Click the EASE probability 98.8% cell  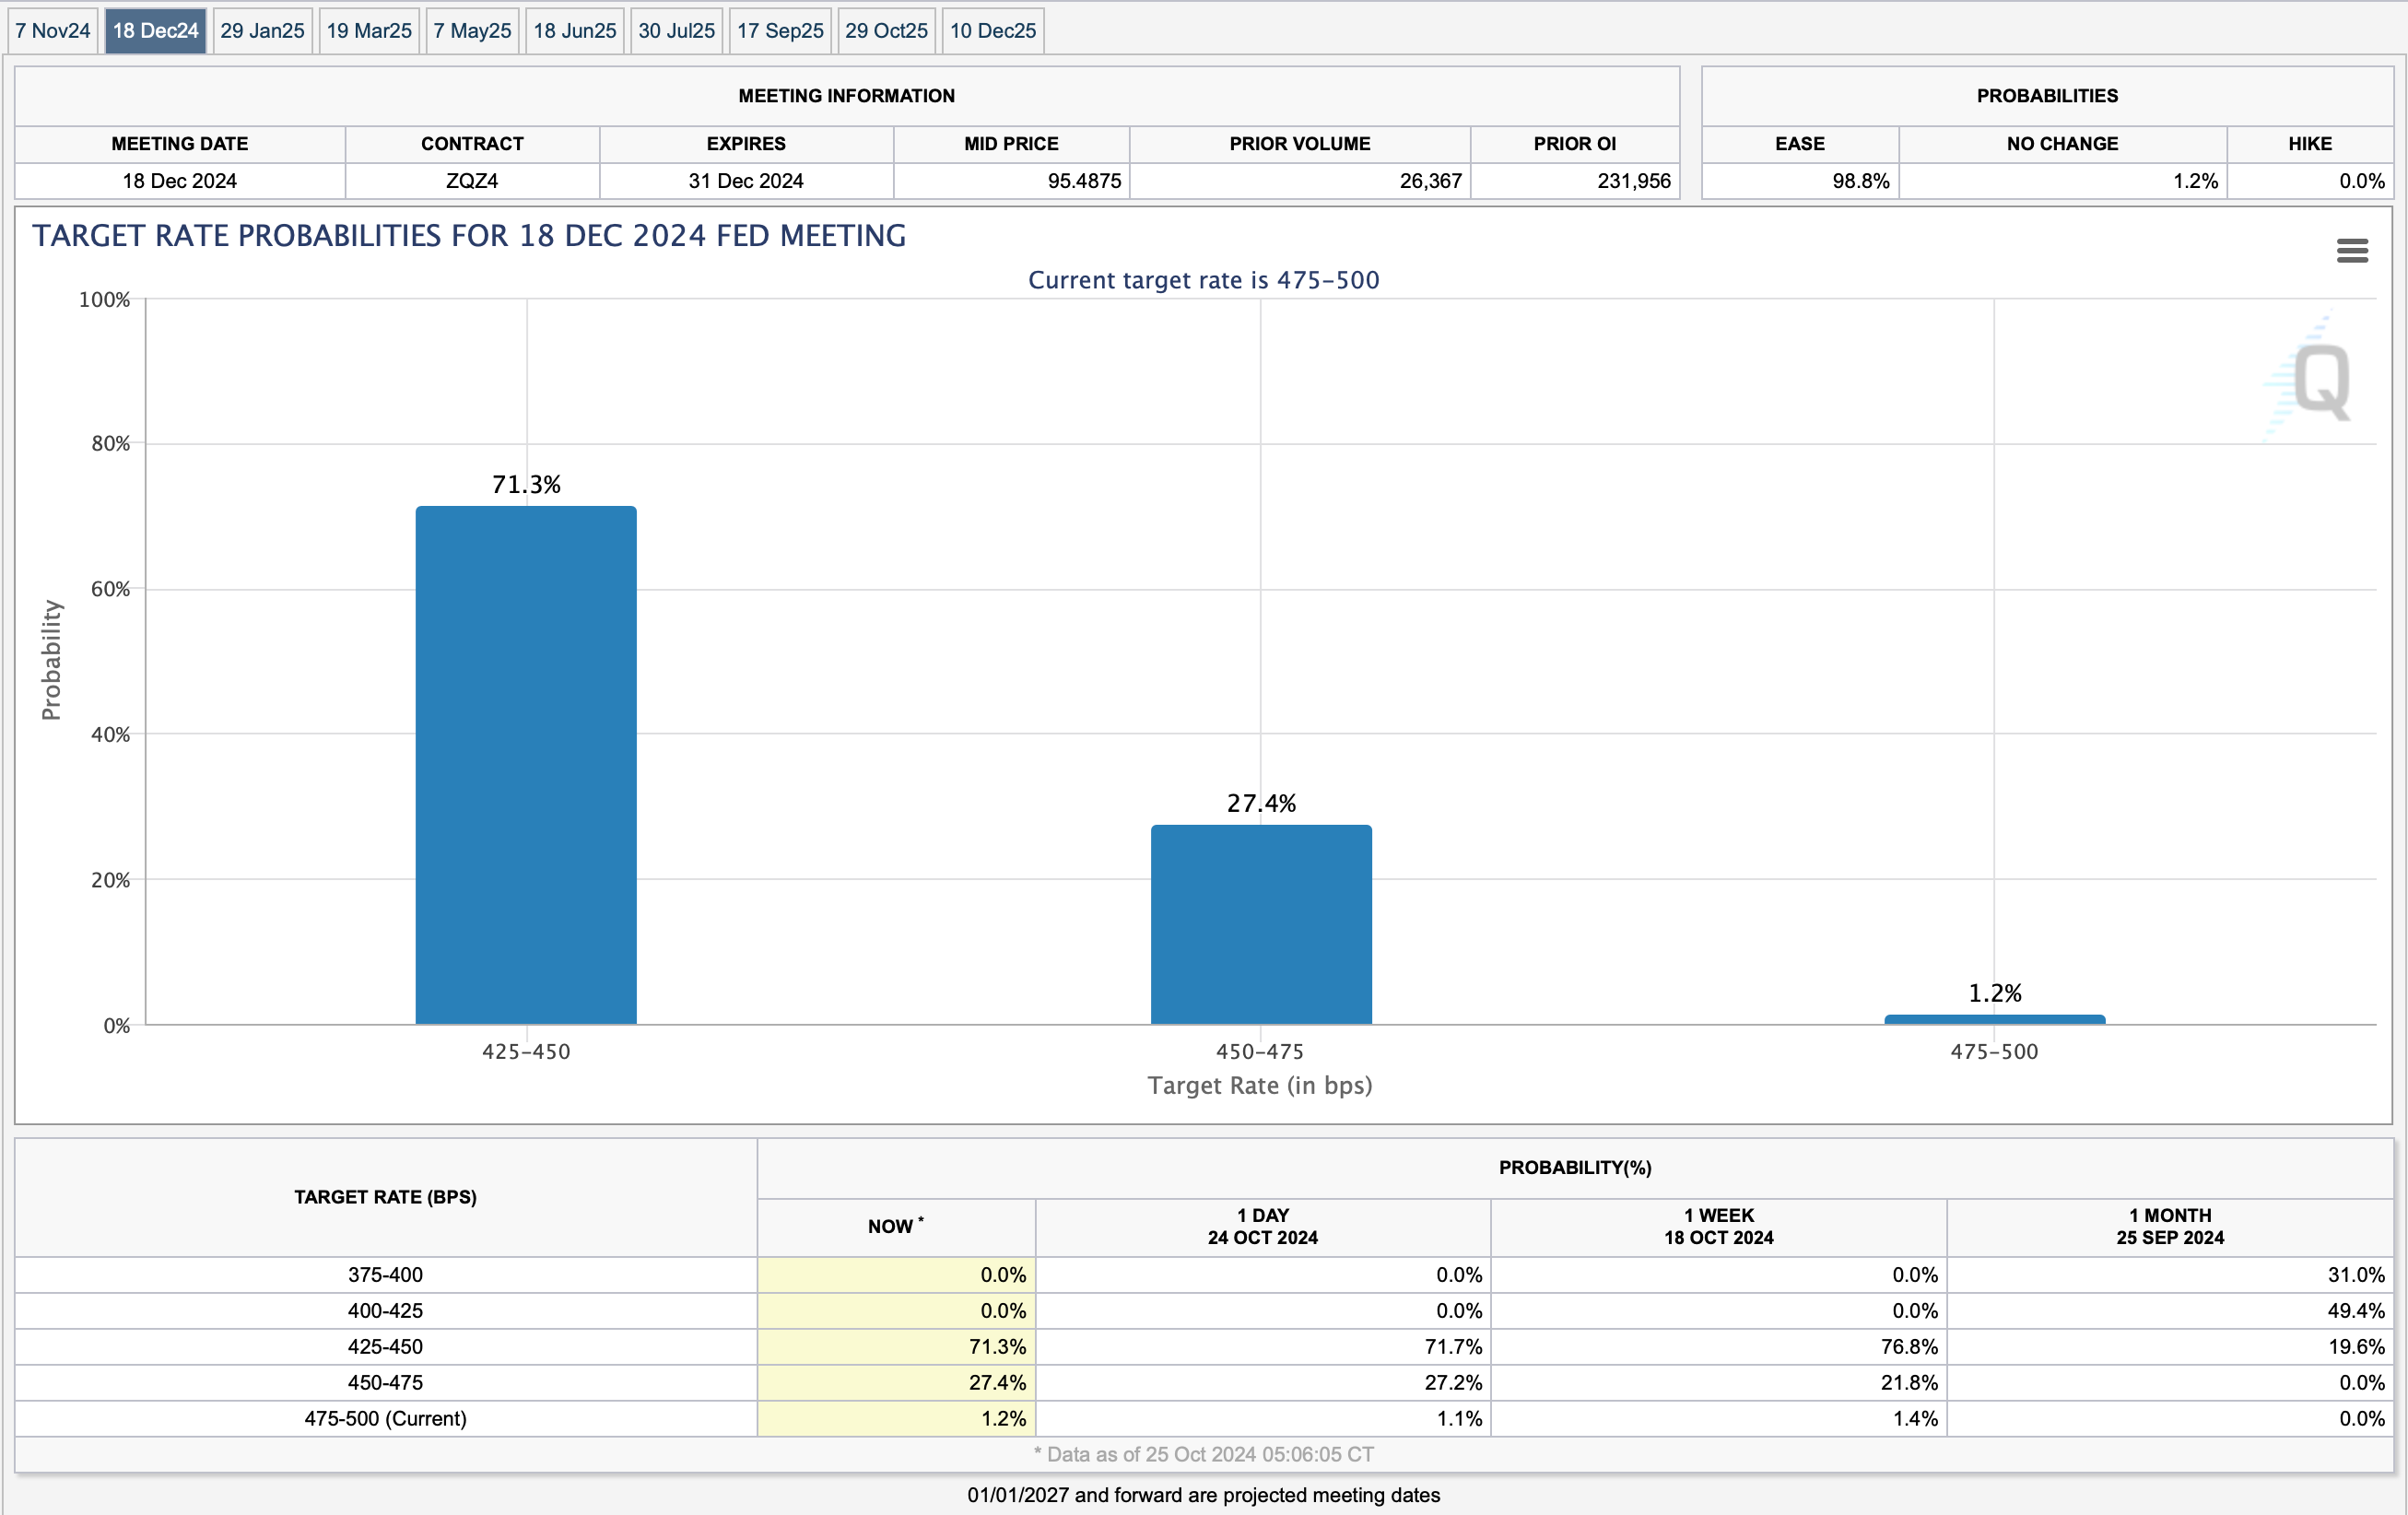coord(1800,181)
